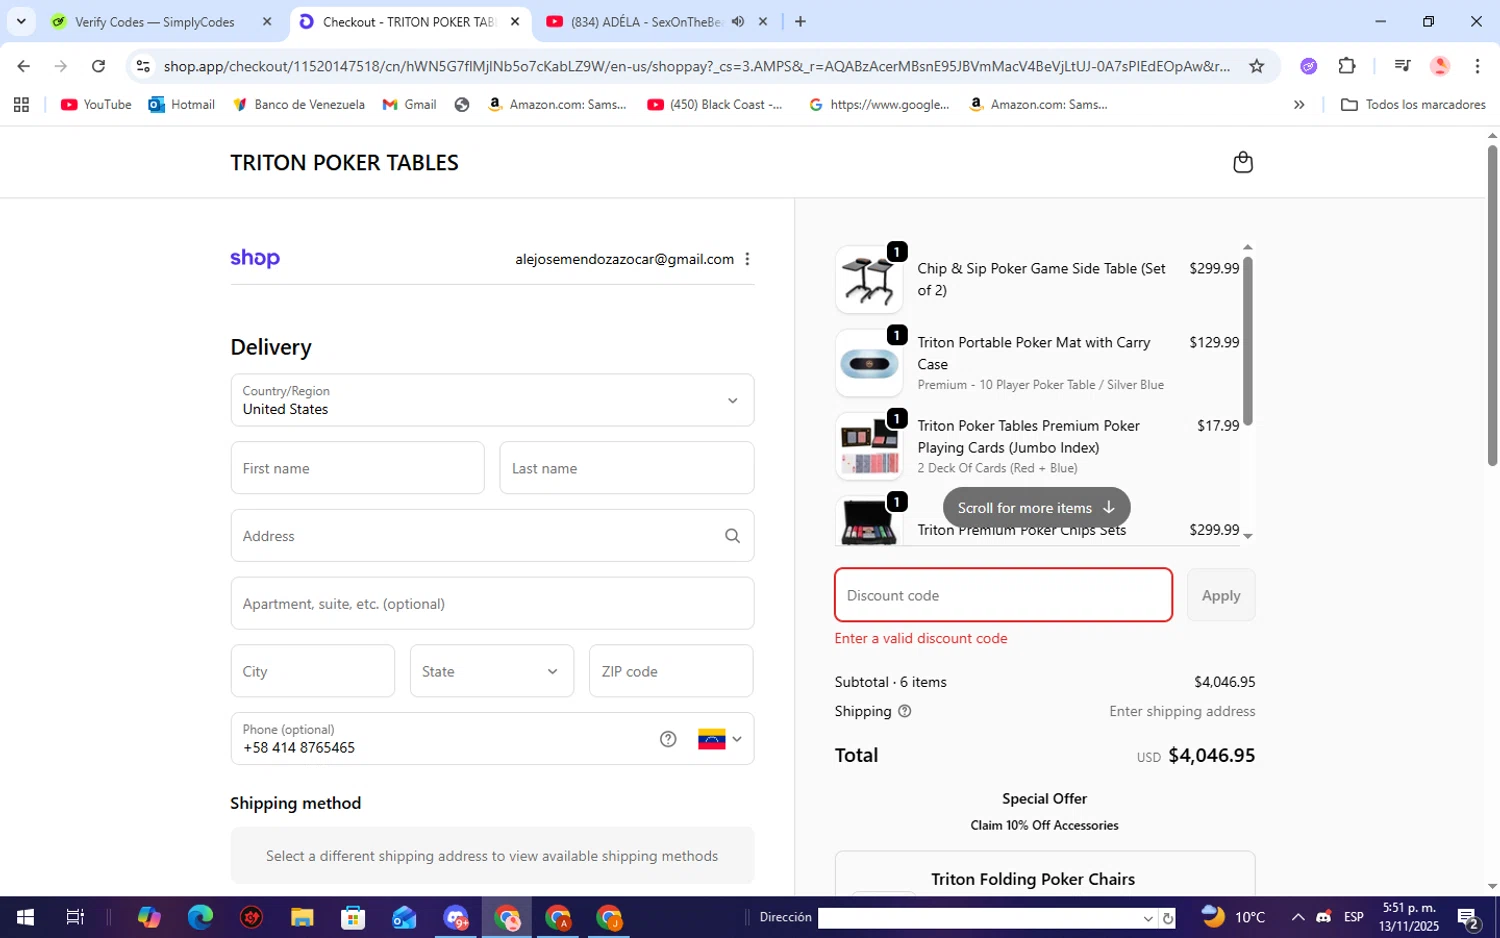Open Windows Start menu
The image size is (1500, 938).
[25, 917]
